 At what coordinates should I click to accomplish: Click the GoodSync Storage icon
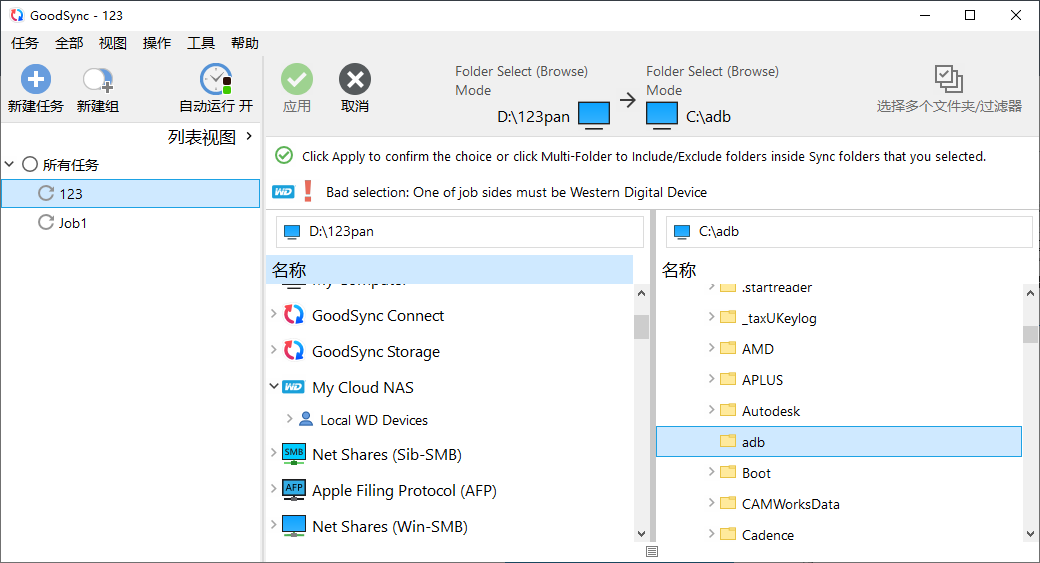click(294, 351)
